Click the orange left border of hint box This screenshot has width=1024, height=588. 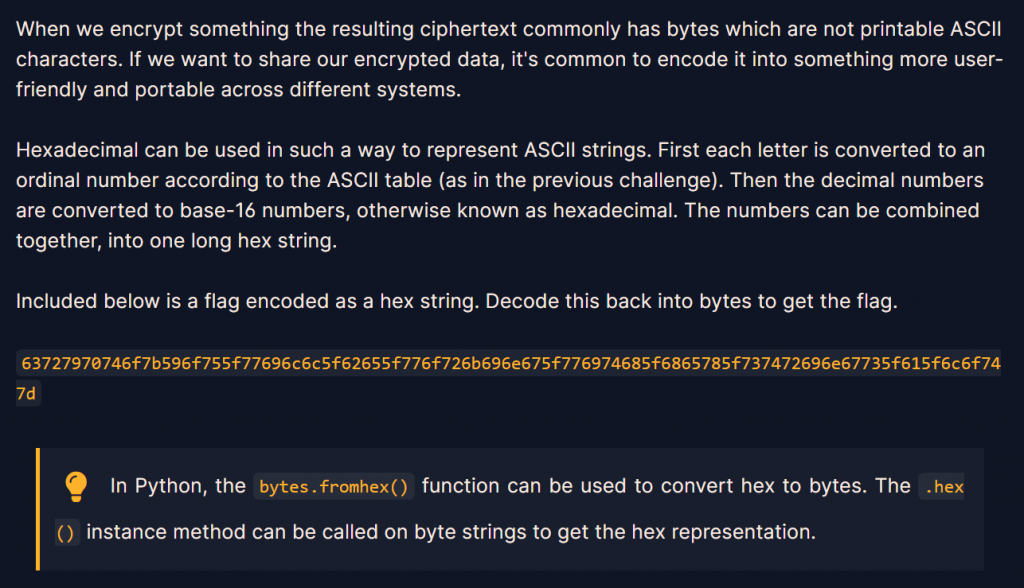click(x=38, y=509)
